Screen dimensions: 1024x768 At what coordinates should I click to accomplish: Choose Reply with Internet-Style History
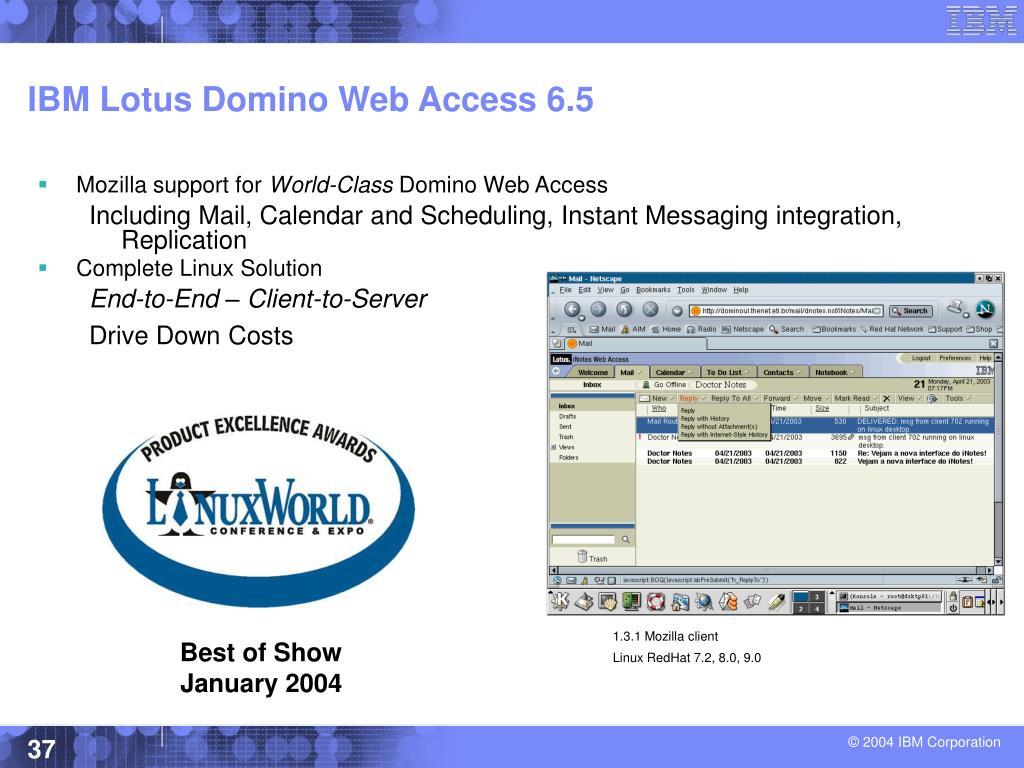click(x=724, y=434)
